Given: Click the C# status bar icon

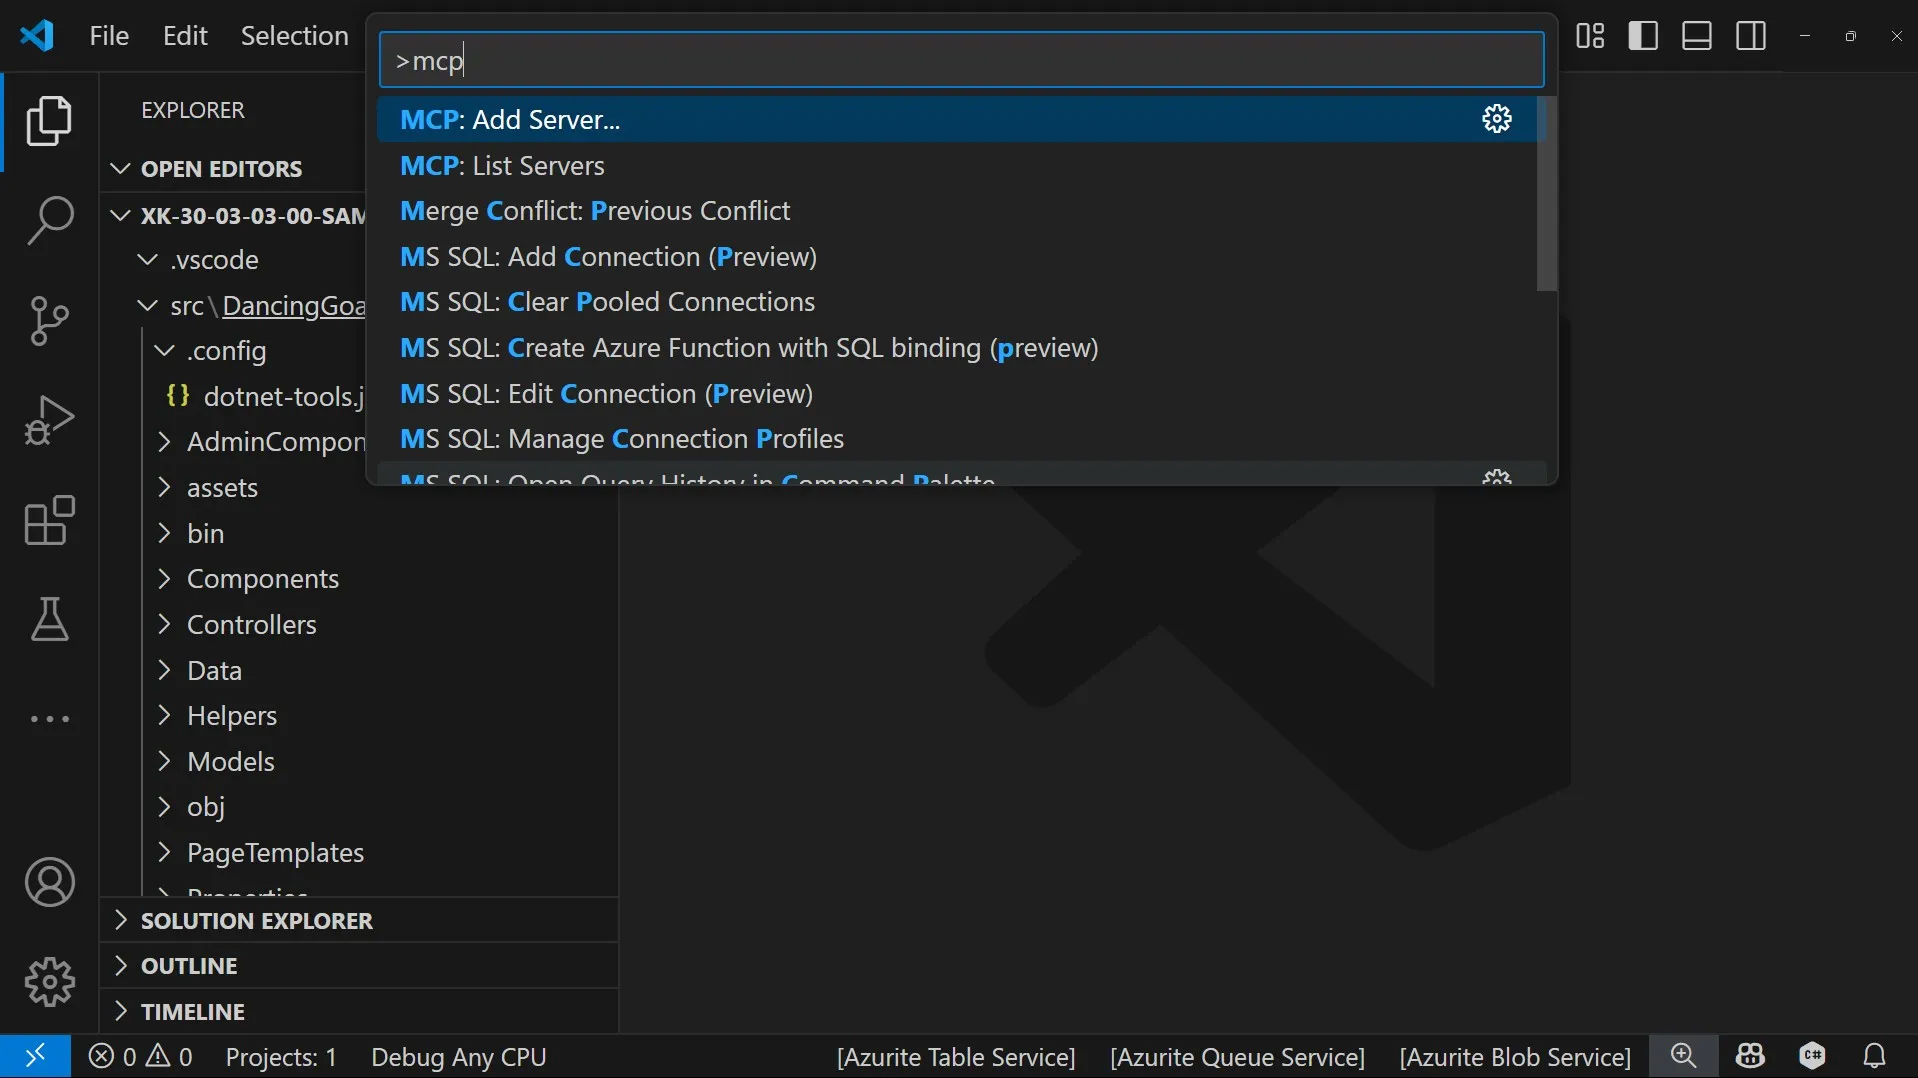Looking at the screenshot, I should [x=1812, y=1056].
